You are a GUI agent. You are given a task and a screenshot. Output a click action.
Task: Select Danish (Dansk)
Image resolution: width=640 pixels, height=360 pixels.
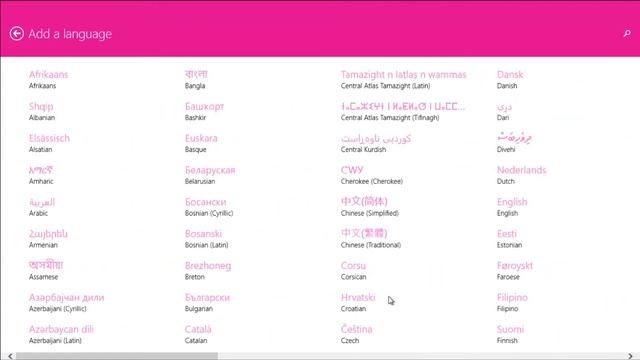click(510, 80)
